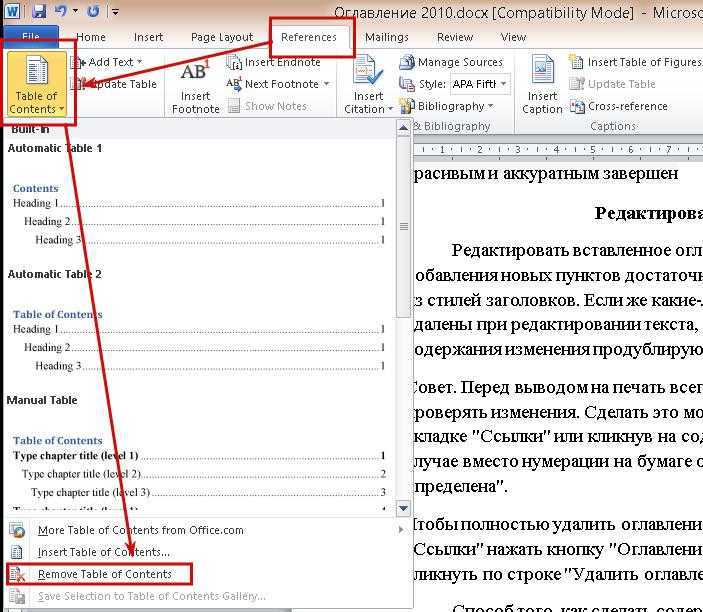
Task: Click Insert Footnote AB icon
Action: click(x=195, y=72)
